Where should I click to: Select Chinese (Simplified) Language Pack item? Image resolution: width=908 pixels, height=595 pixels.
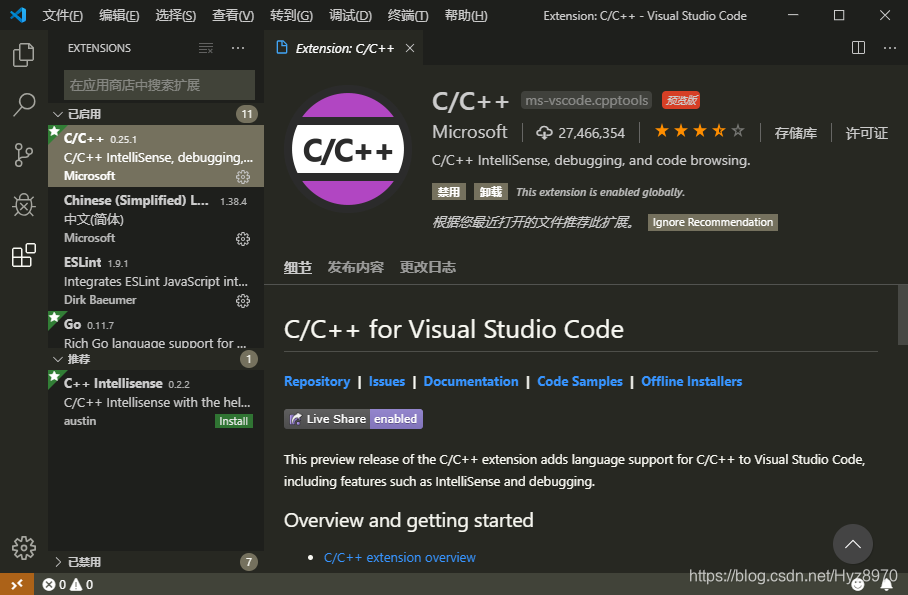point(156,218)
